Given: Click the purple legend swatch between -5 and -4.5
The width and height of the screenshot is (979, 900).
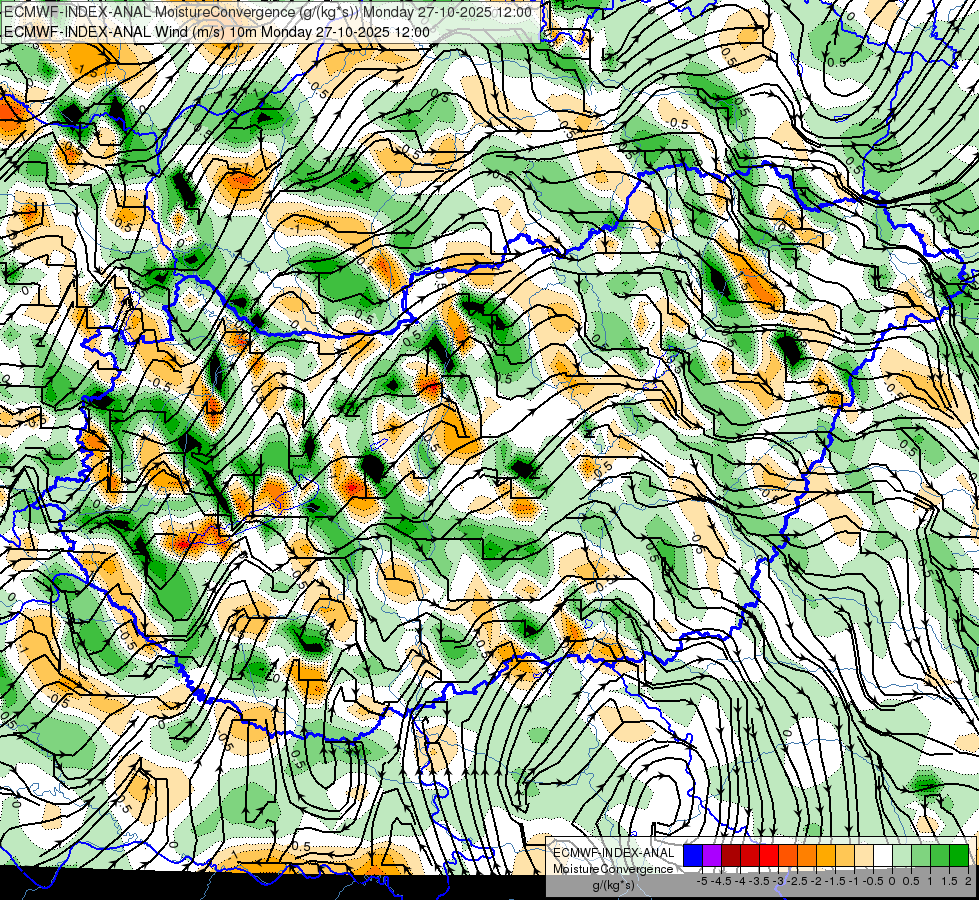Looking at the screenshot, I should (x=712, y=855).
